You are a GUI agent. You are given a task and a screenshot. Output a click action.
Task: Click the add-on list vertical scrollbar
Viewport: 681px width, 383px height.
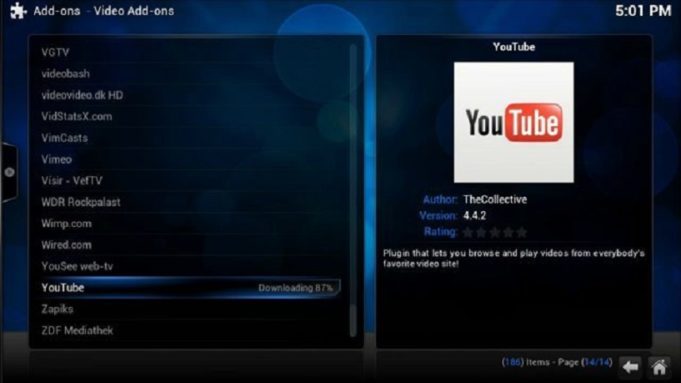(x=353, y=191)
